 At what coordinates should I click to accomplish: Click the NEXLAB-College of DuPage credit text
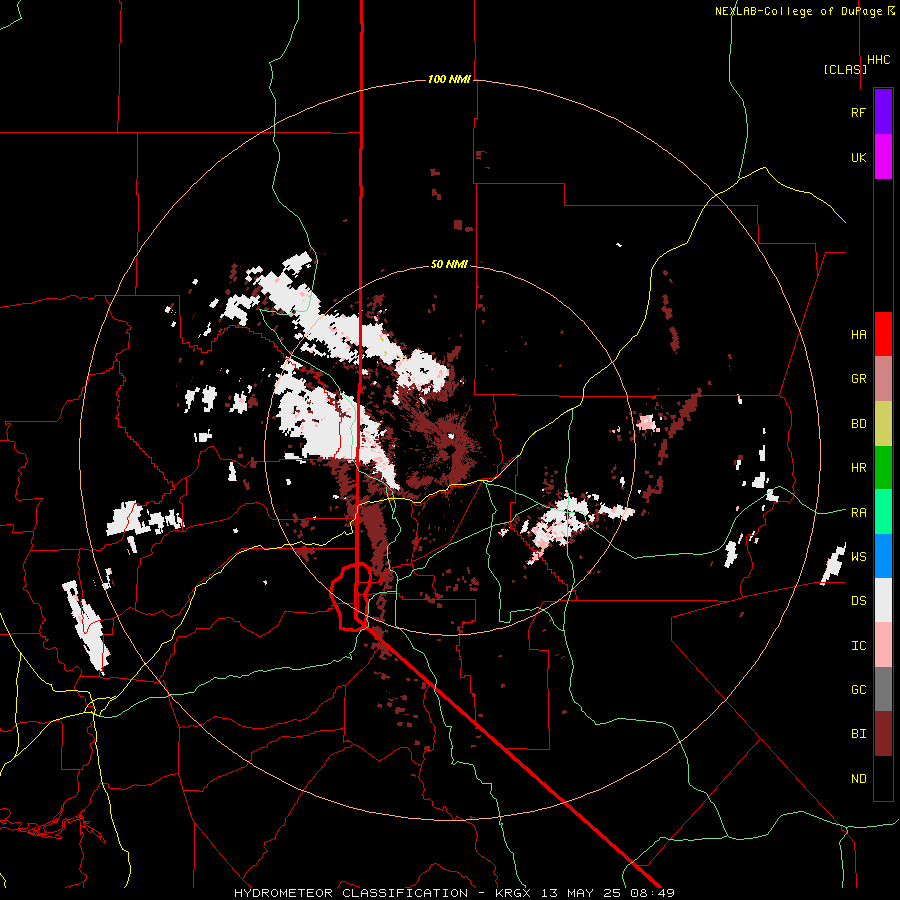799,11
